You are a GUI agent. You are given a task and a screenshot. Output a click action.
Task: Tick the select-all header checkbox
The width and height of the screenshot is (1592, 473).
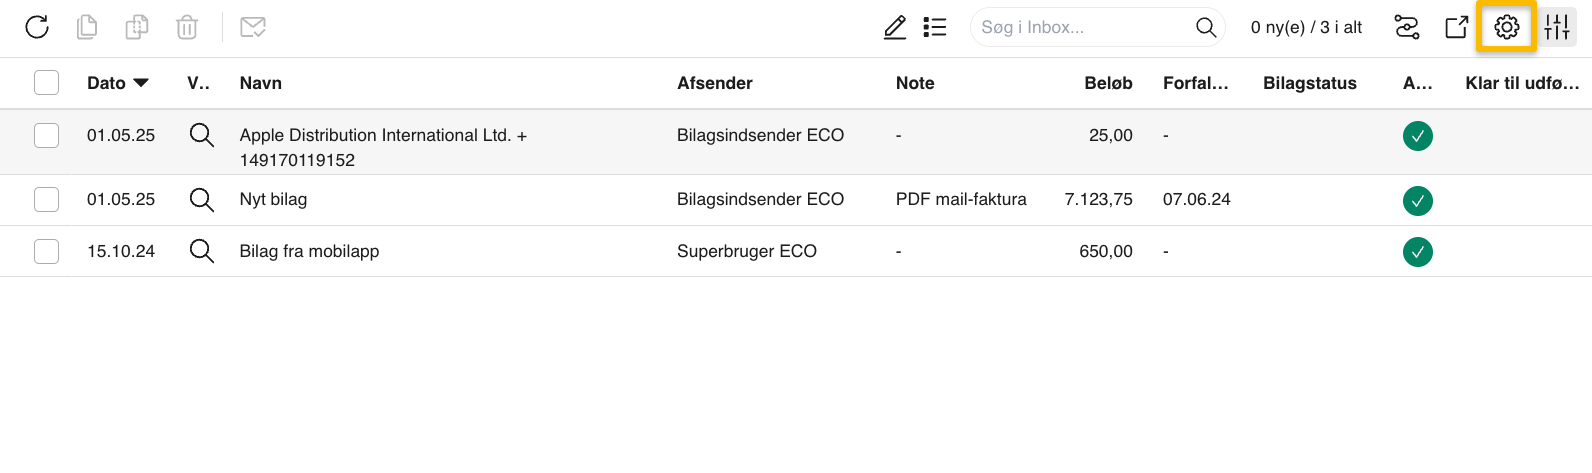47,82
